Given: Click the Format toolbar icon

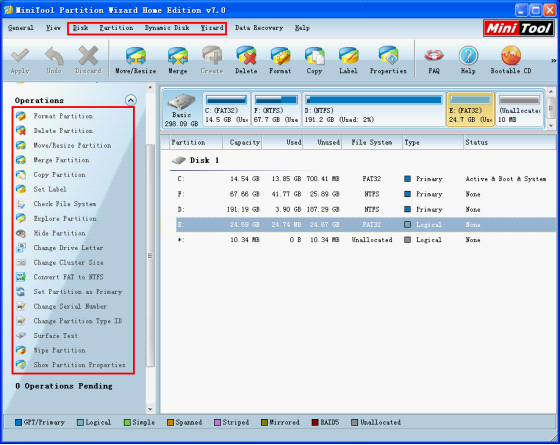Looking at the screenshot, I should 280,60.
